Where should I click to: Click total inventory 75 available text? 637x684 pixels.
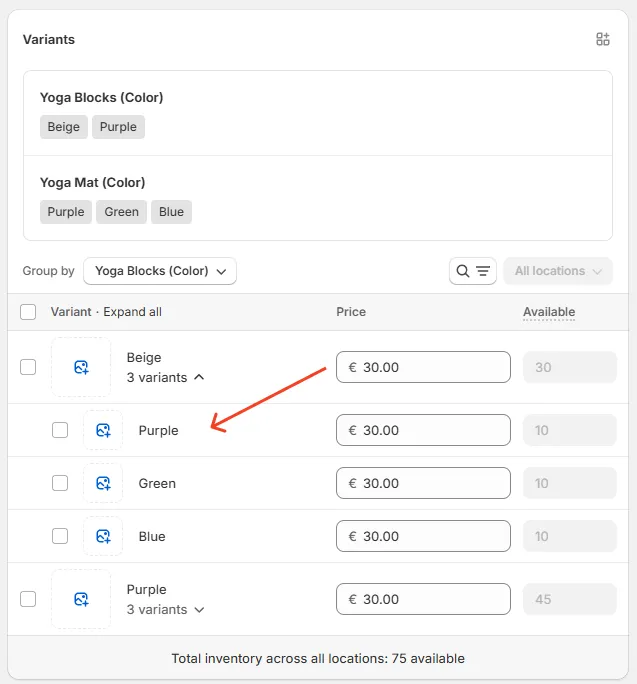tap(318, 658)
